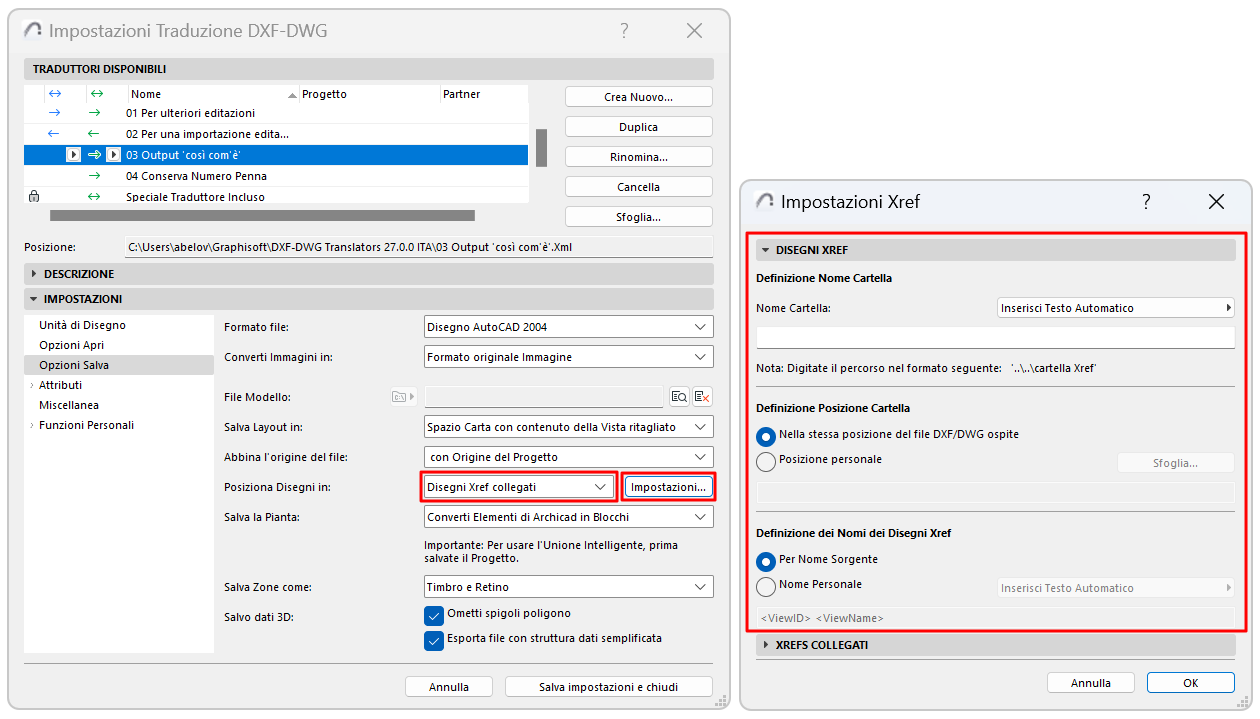Click the blue left arrow on row 02
The height and width of the screenshot is (719, 1260).
pos(54,134)
